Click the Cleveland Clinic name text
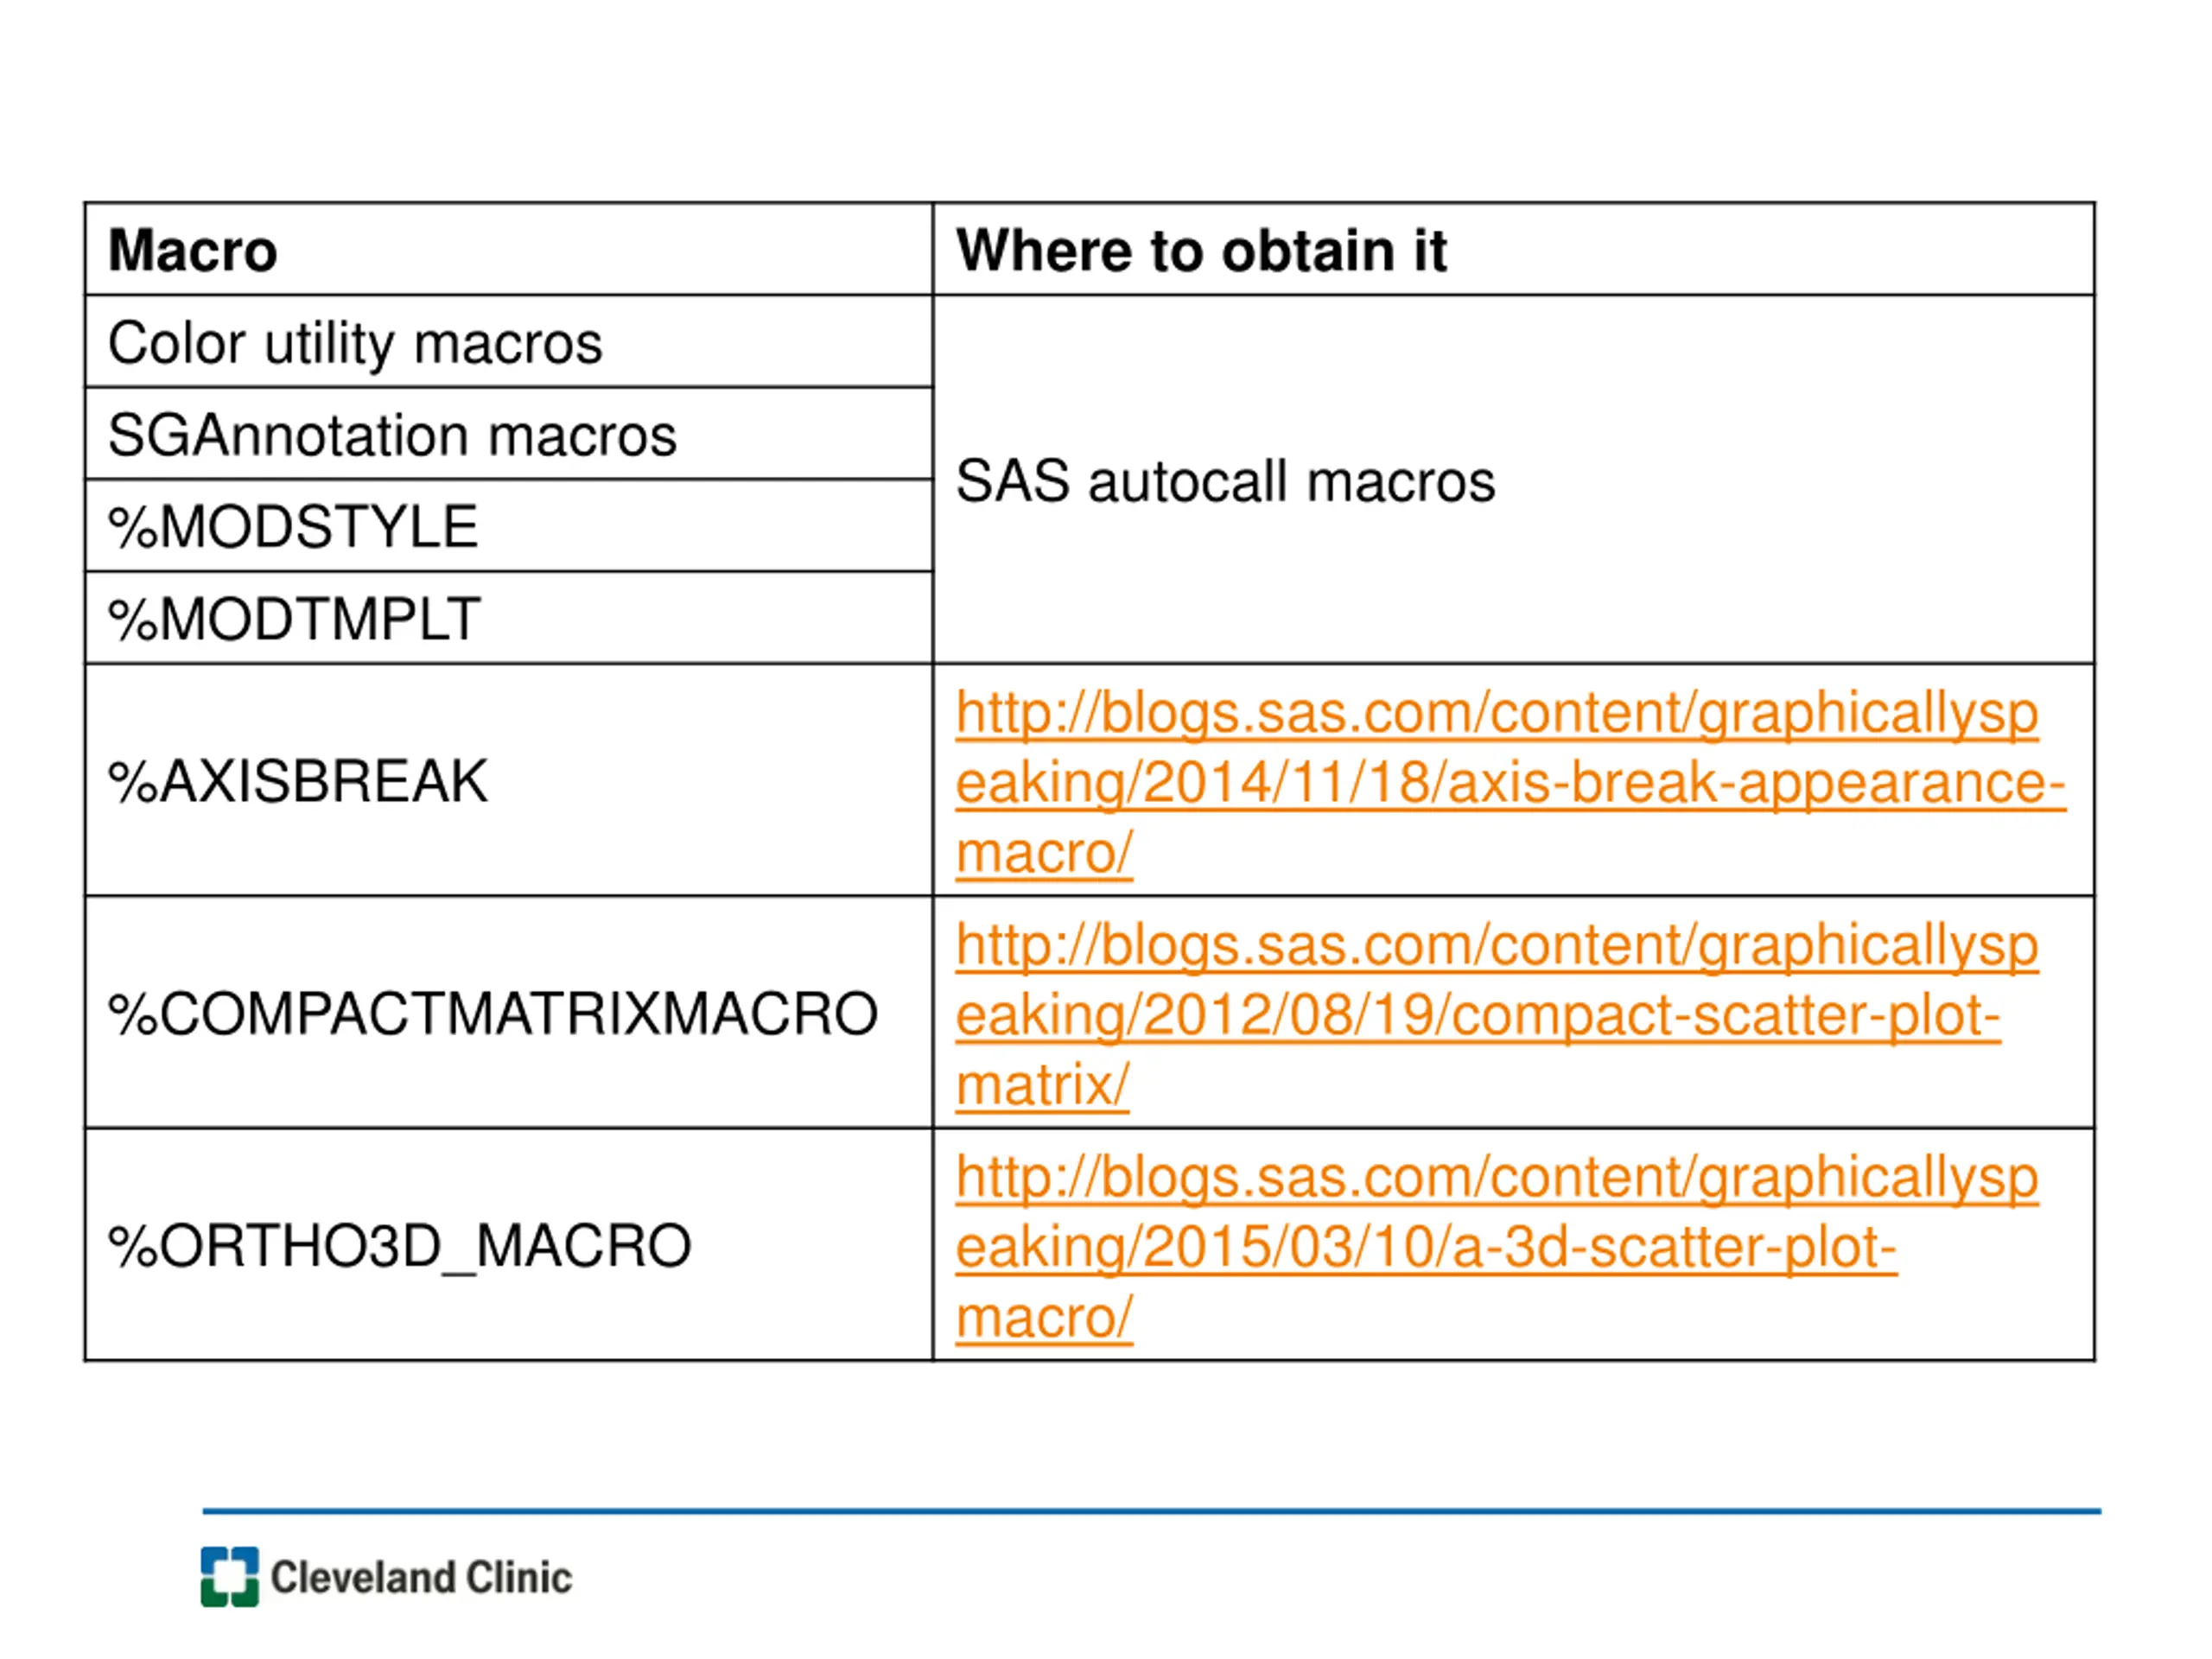 click(421, 1578)
